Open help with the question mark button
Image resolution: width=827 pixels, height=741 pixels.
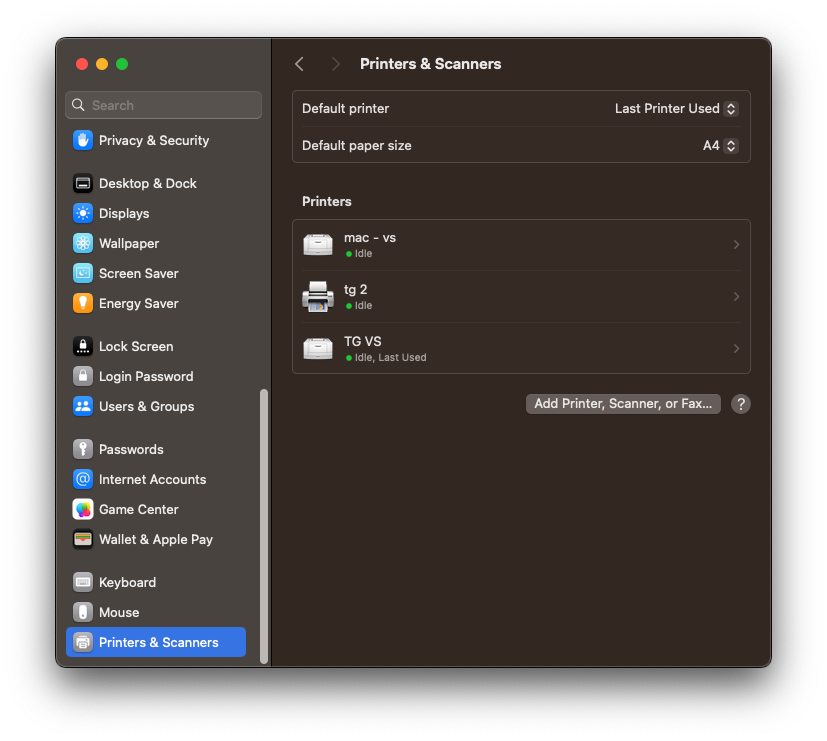pyautogui.click(x=741, y=404)
